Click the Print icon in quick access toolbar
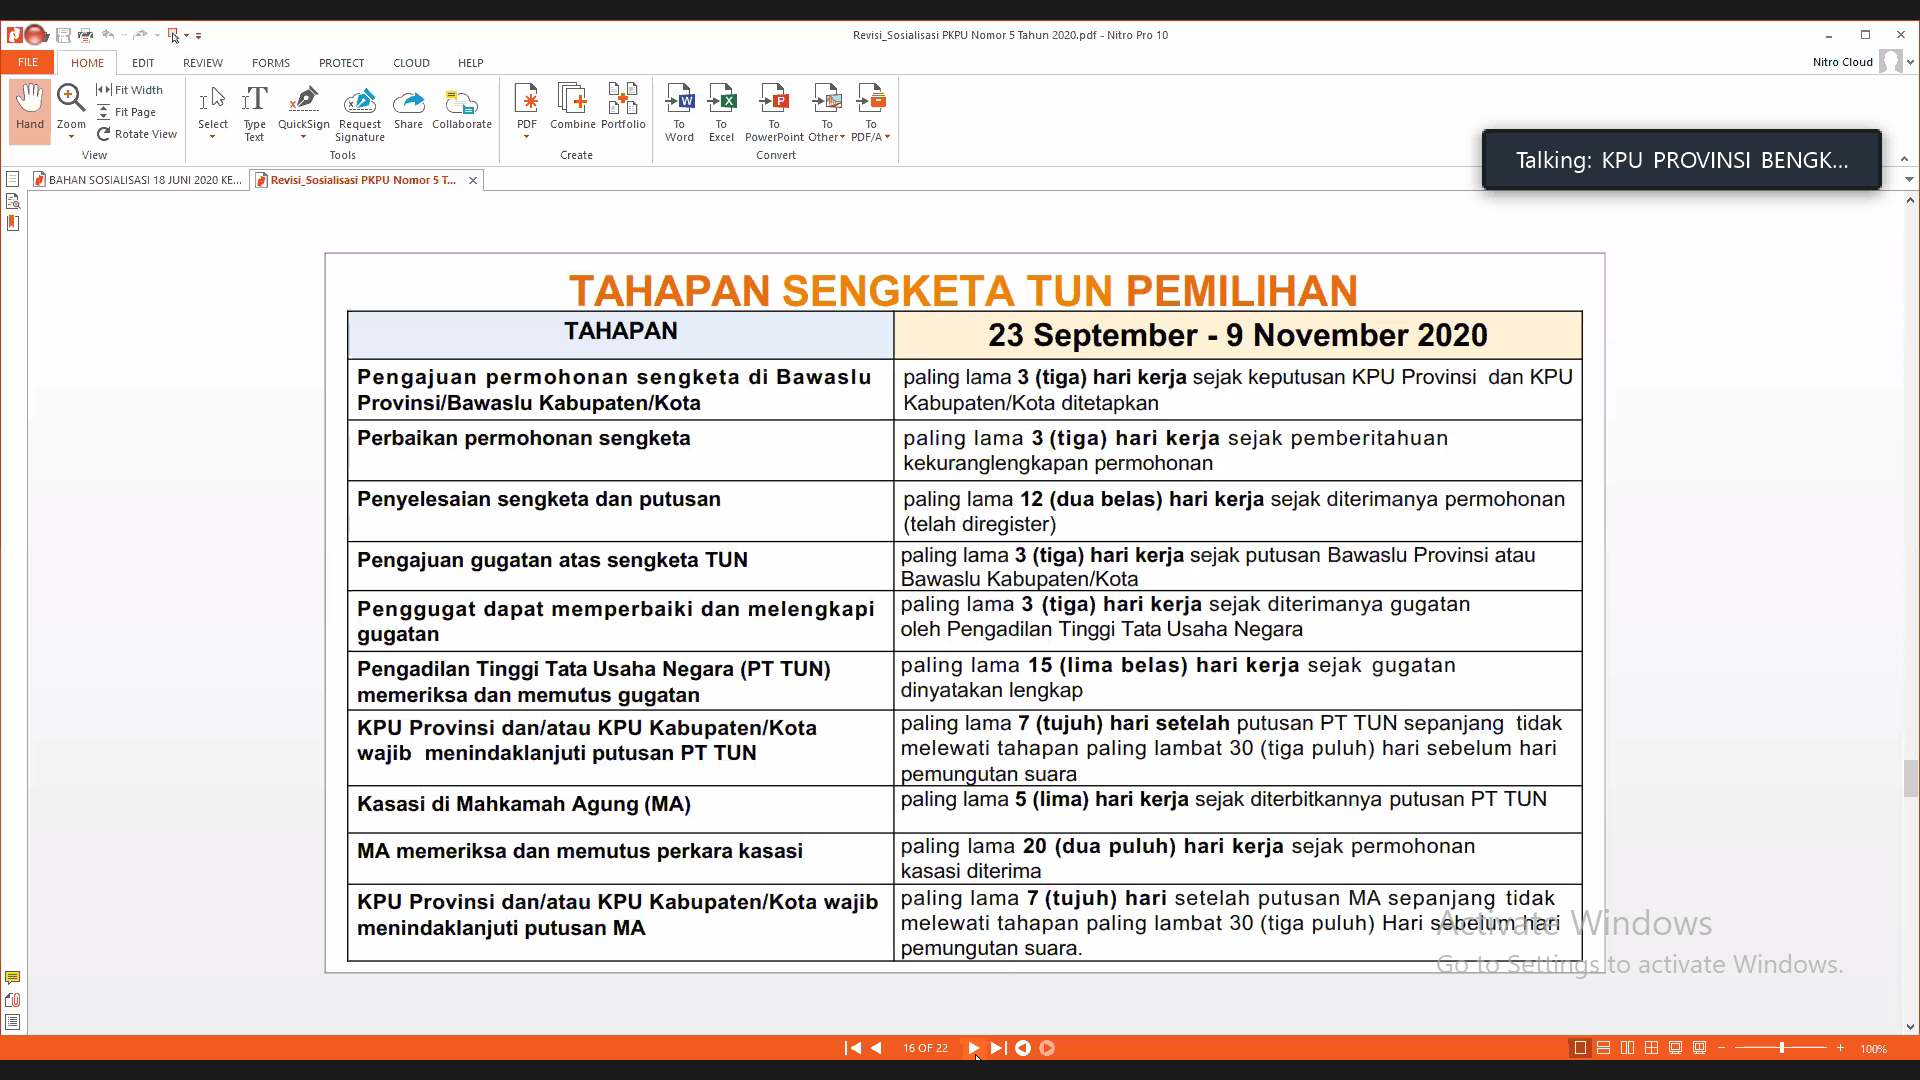 (x=85, y=35)
